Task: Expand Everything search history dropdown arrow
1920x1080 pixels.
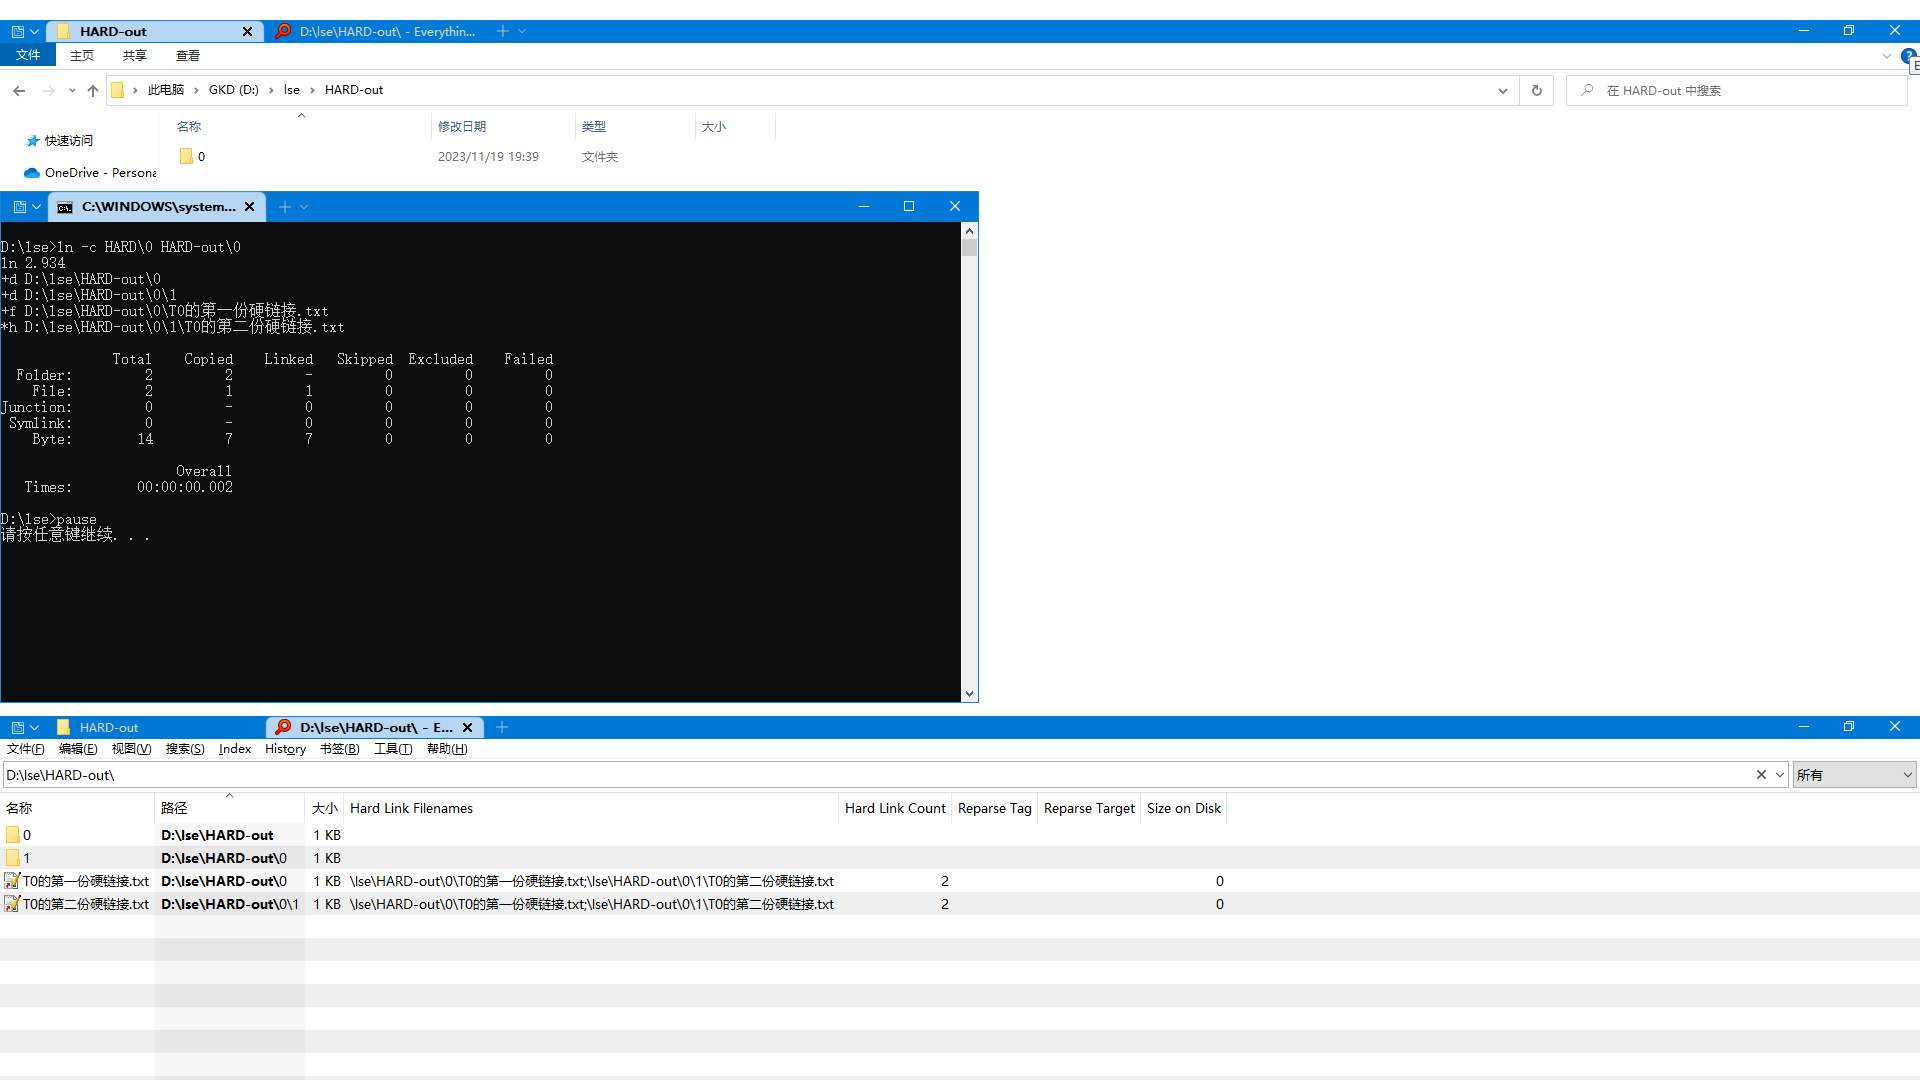Action: [x=1780, y=775]
